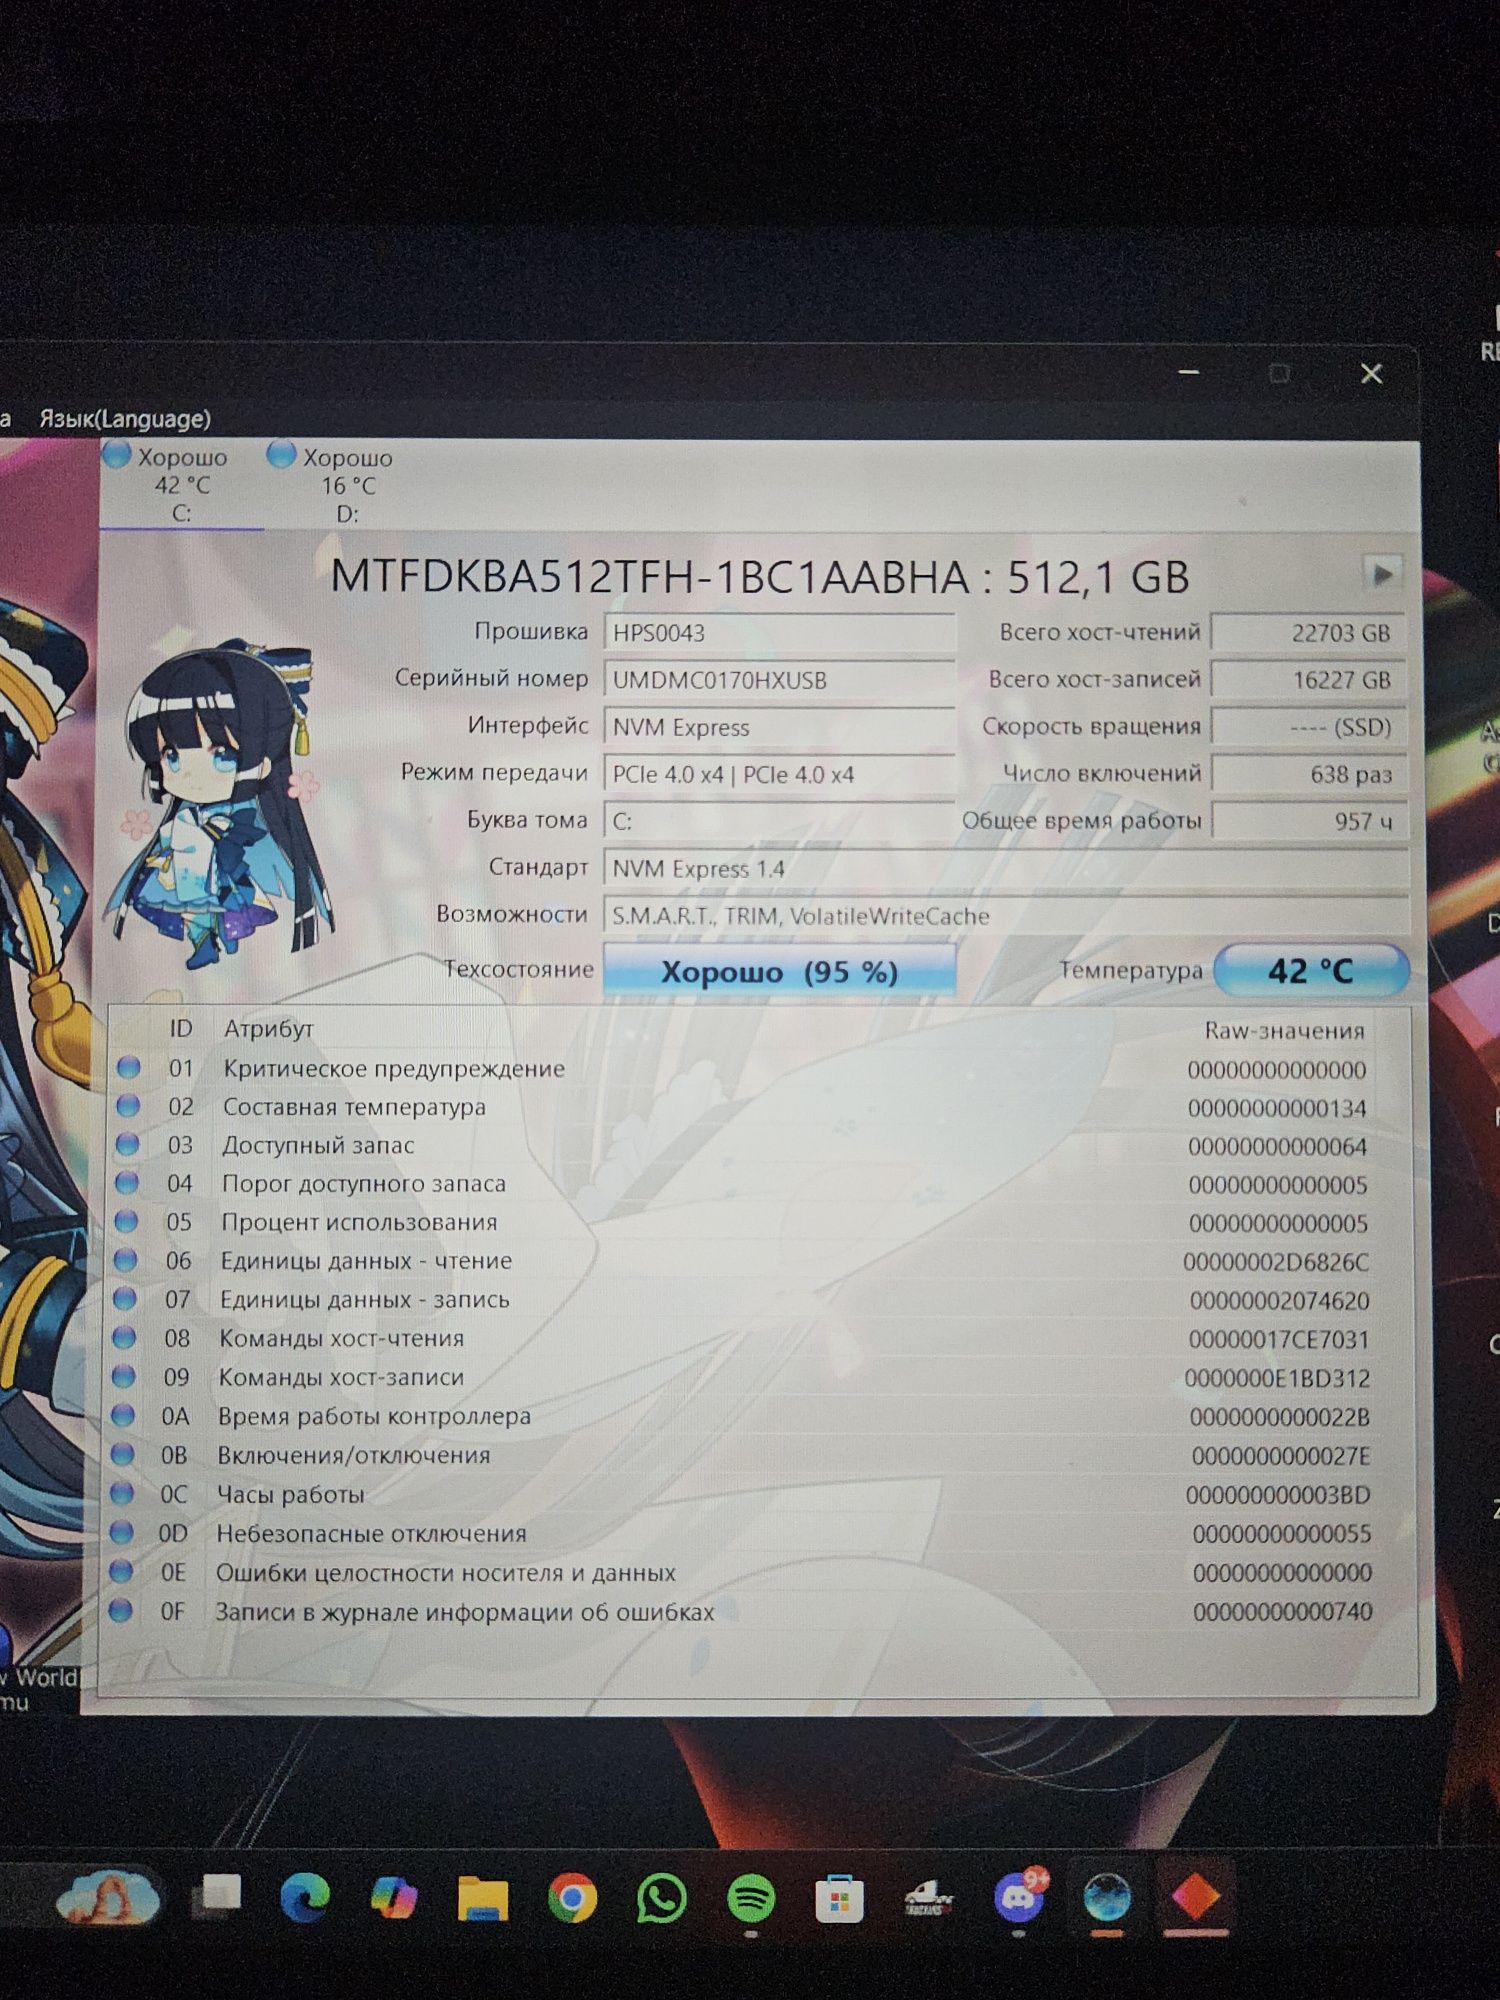Open Microsoft Store from the taskbar
The width and height of the screenshot is (1500, 2000).
point(839,1897)
